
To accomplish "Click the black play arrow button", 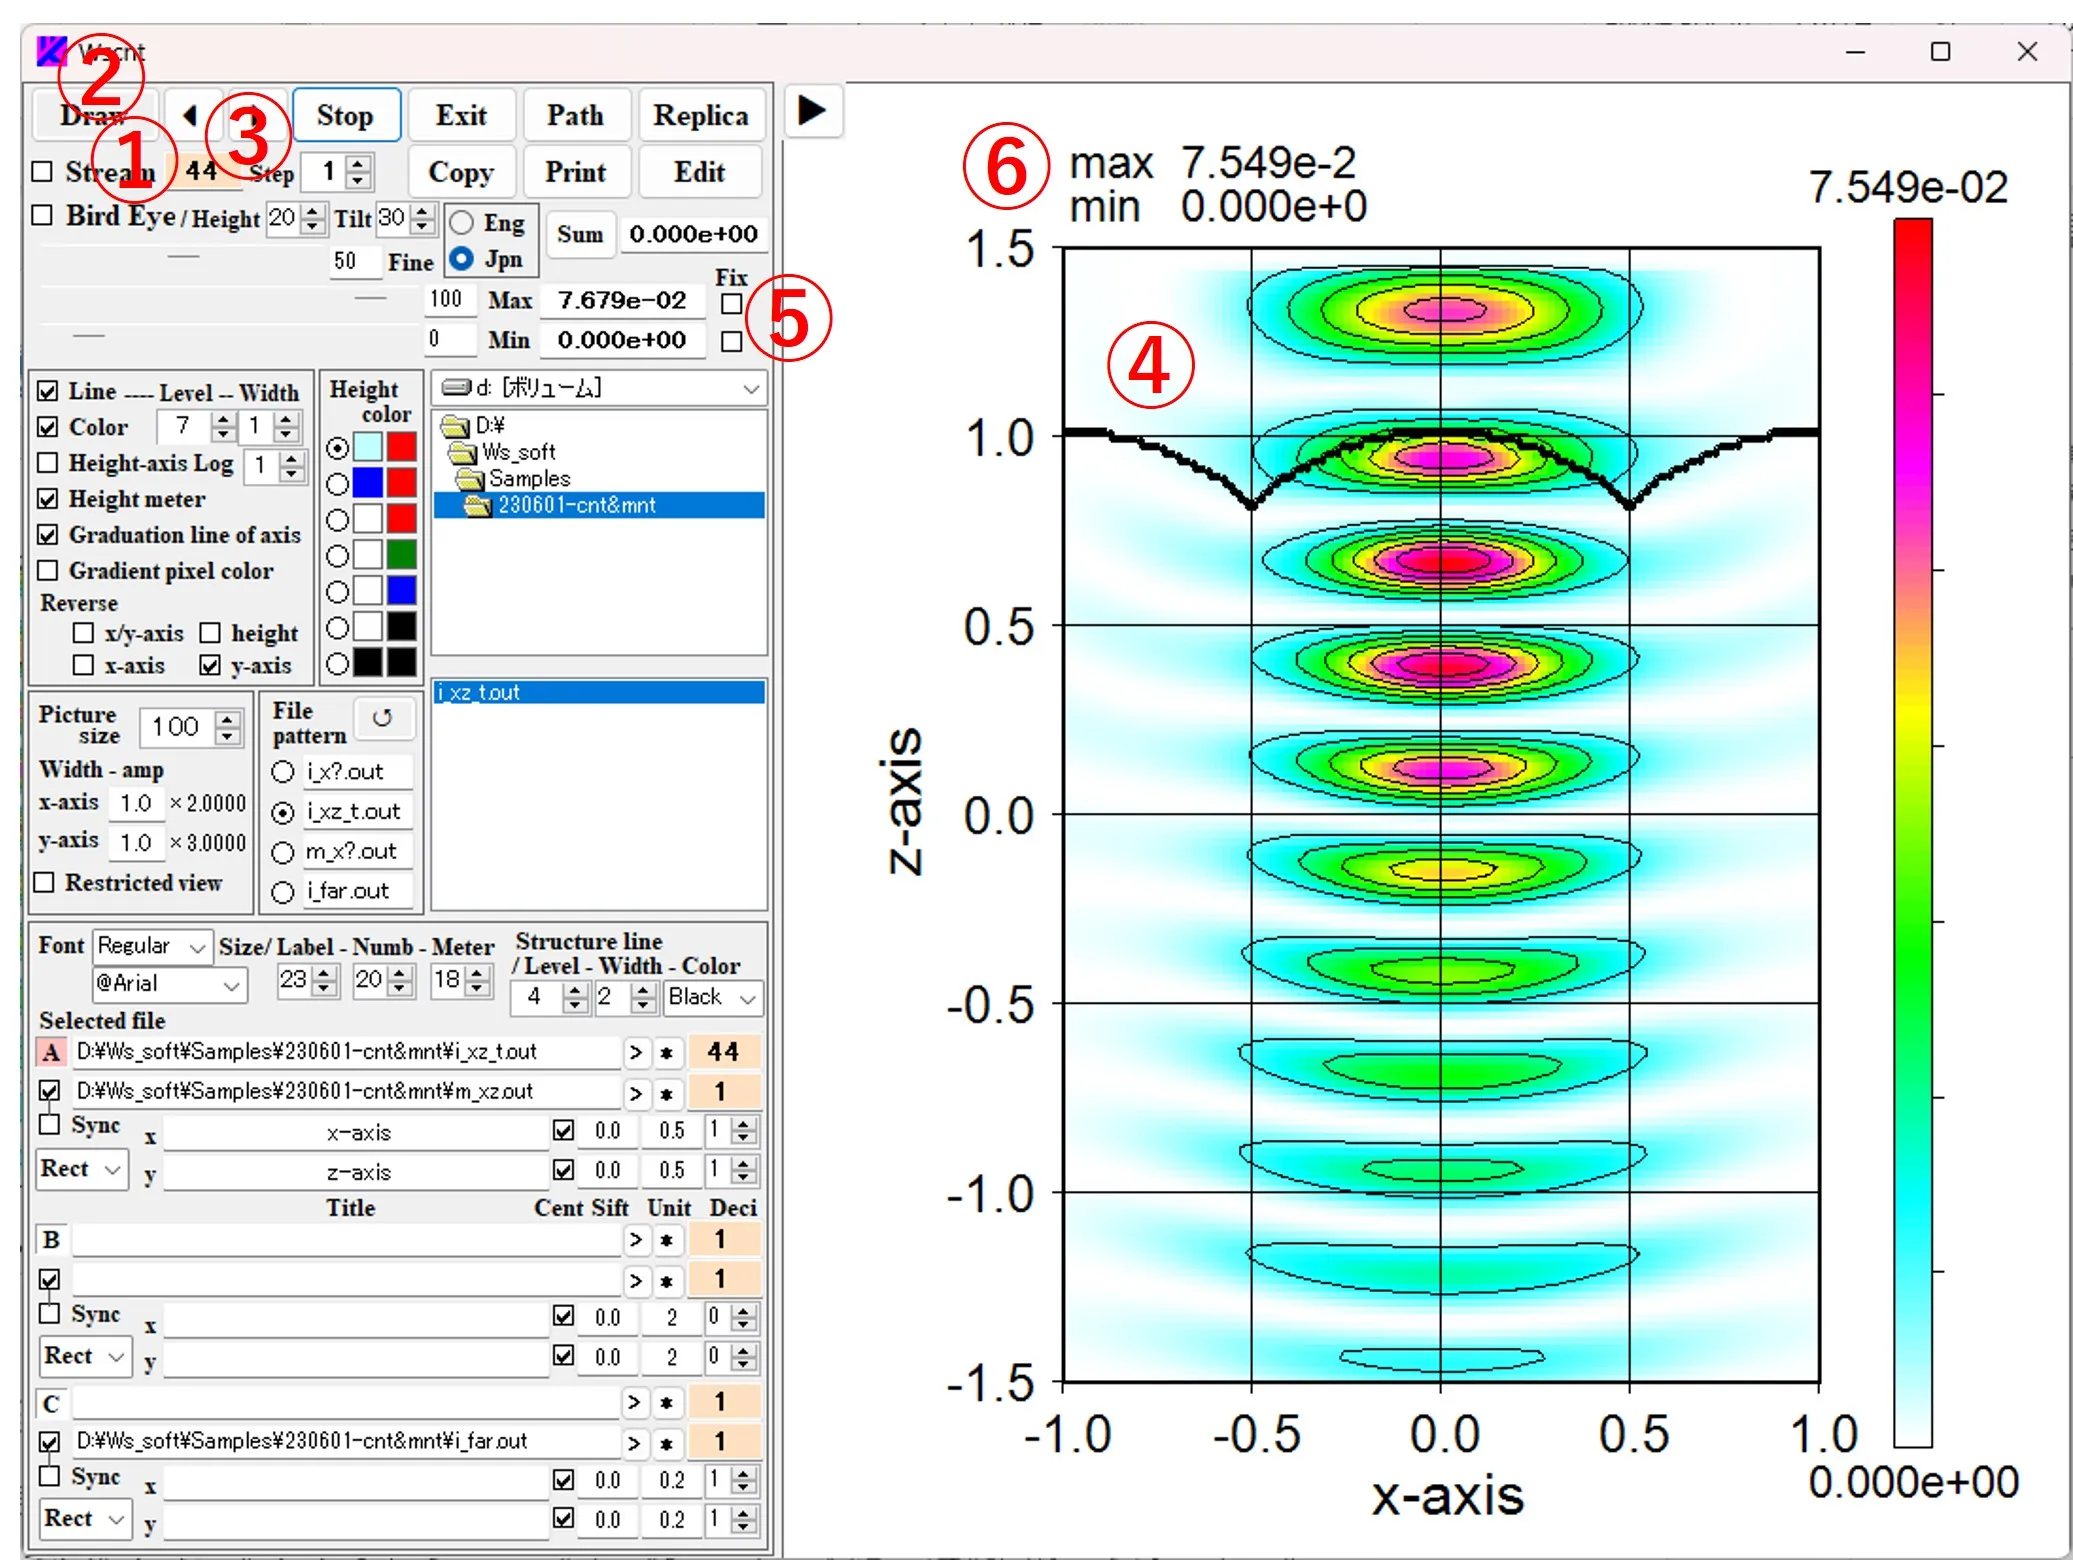I will [x=812, y=110].
